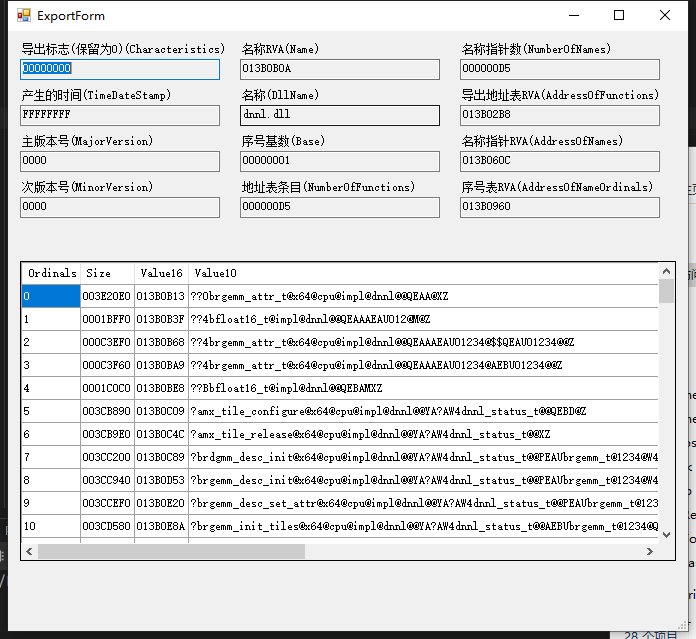Click the MinorVersion input field

pos(120,207)
